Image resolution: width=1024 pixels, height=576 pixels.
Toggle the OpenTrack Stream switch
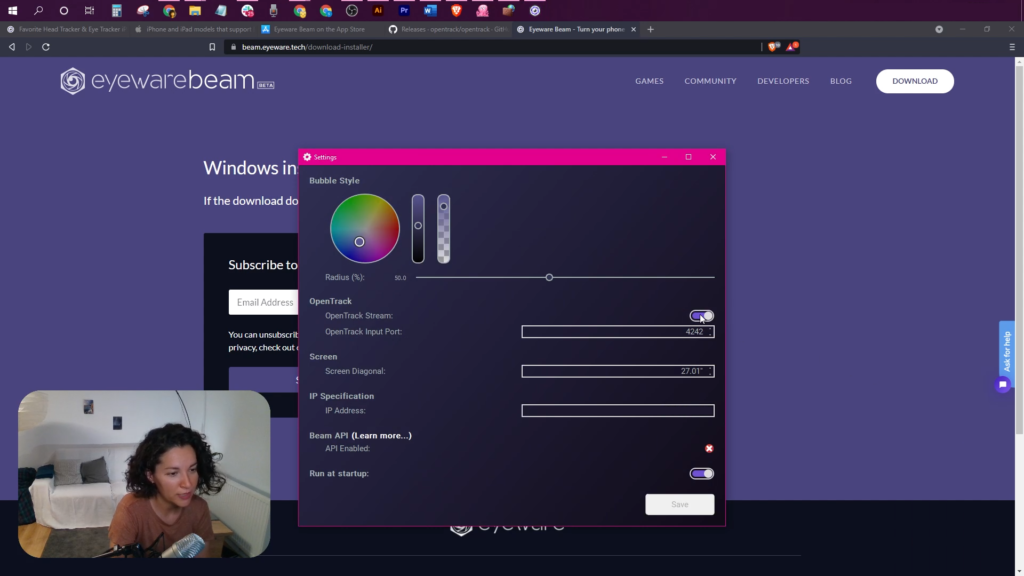[702, 316]
